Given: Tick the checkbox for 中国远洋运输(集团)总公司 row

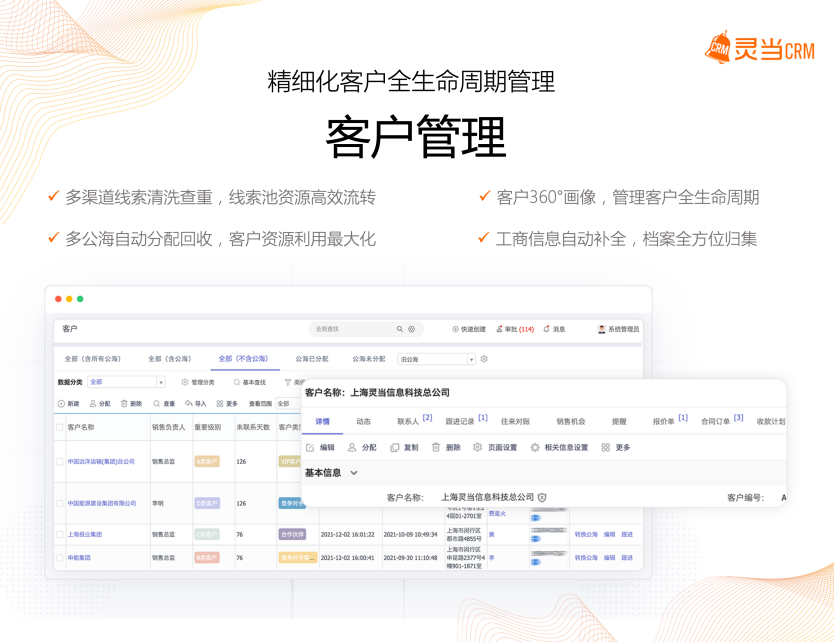Looking at the screenshot, I should click(x=61, y=462).
